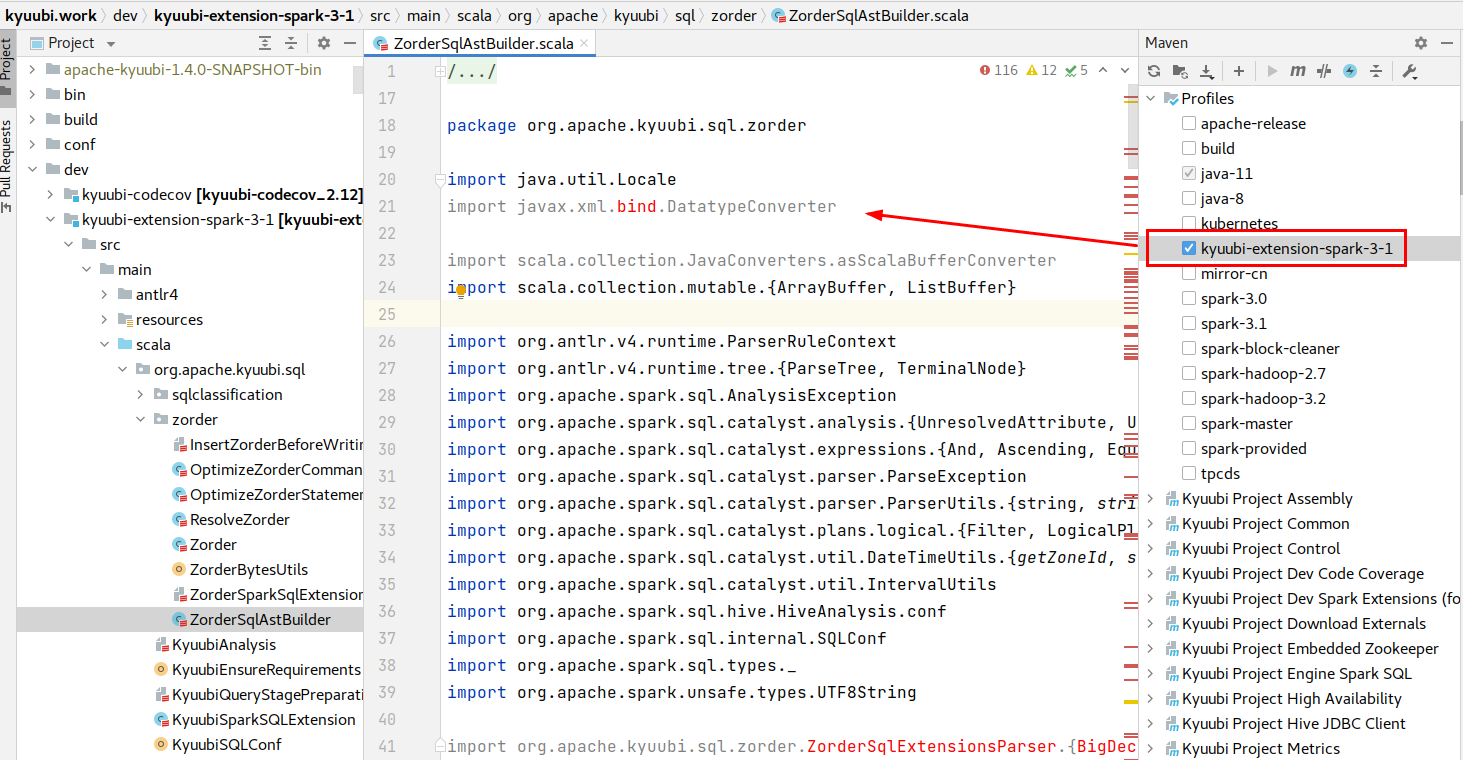Collapse all in Project panel toolbar
The image size is (1463, 760).
pyautogui.click(x=291, y=43)
